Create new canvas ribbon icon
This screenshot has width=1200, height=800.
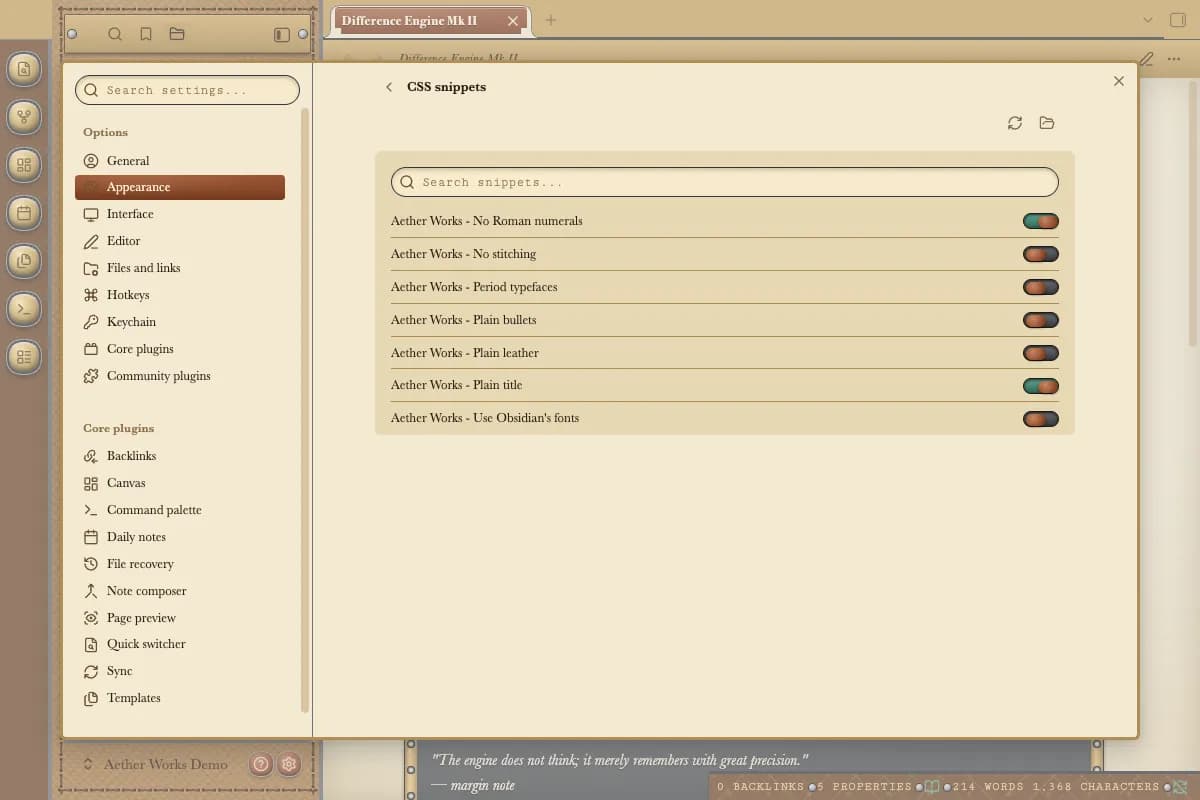coord(24,165)
